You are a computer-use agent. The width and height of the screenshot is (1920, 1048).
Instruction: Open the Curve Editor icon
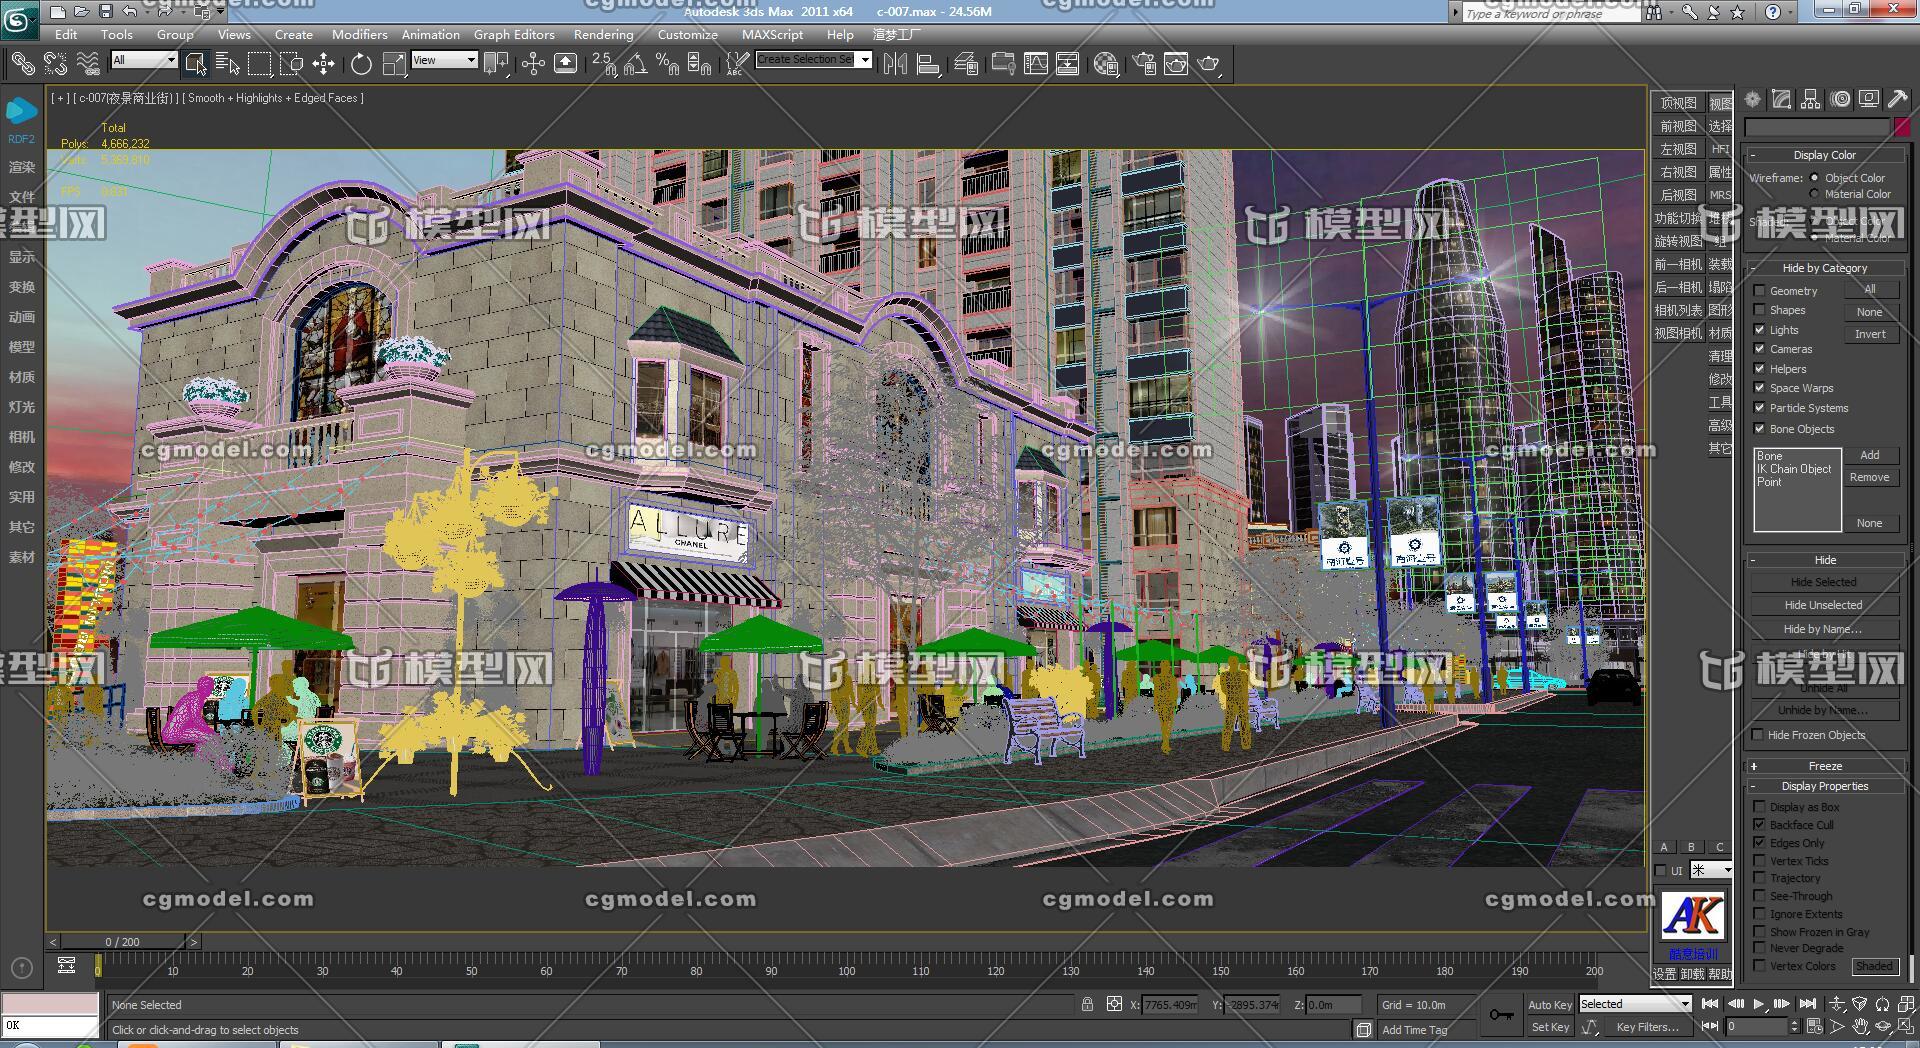click(x=1036, y=64)
